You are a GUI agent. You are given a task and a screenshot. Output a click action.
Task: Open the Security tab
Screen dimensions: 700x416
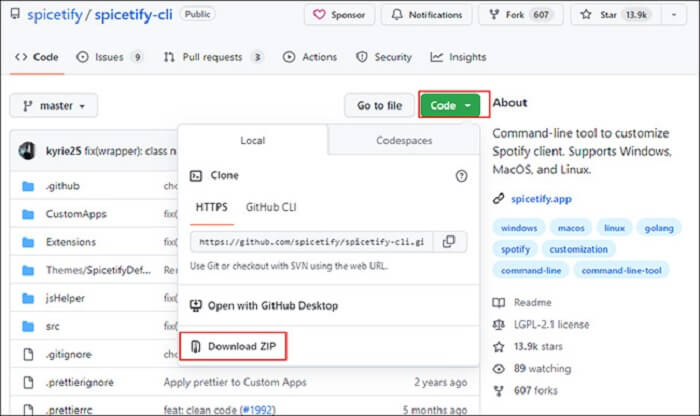tap(383, 57)
